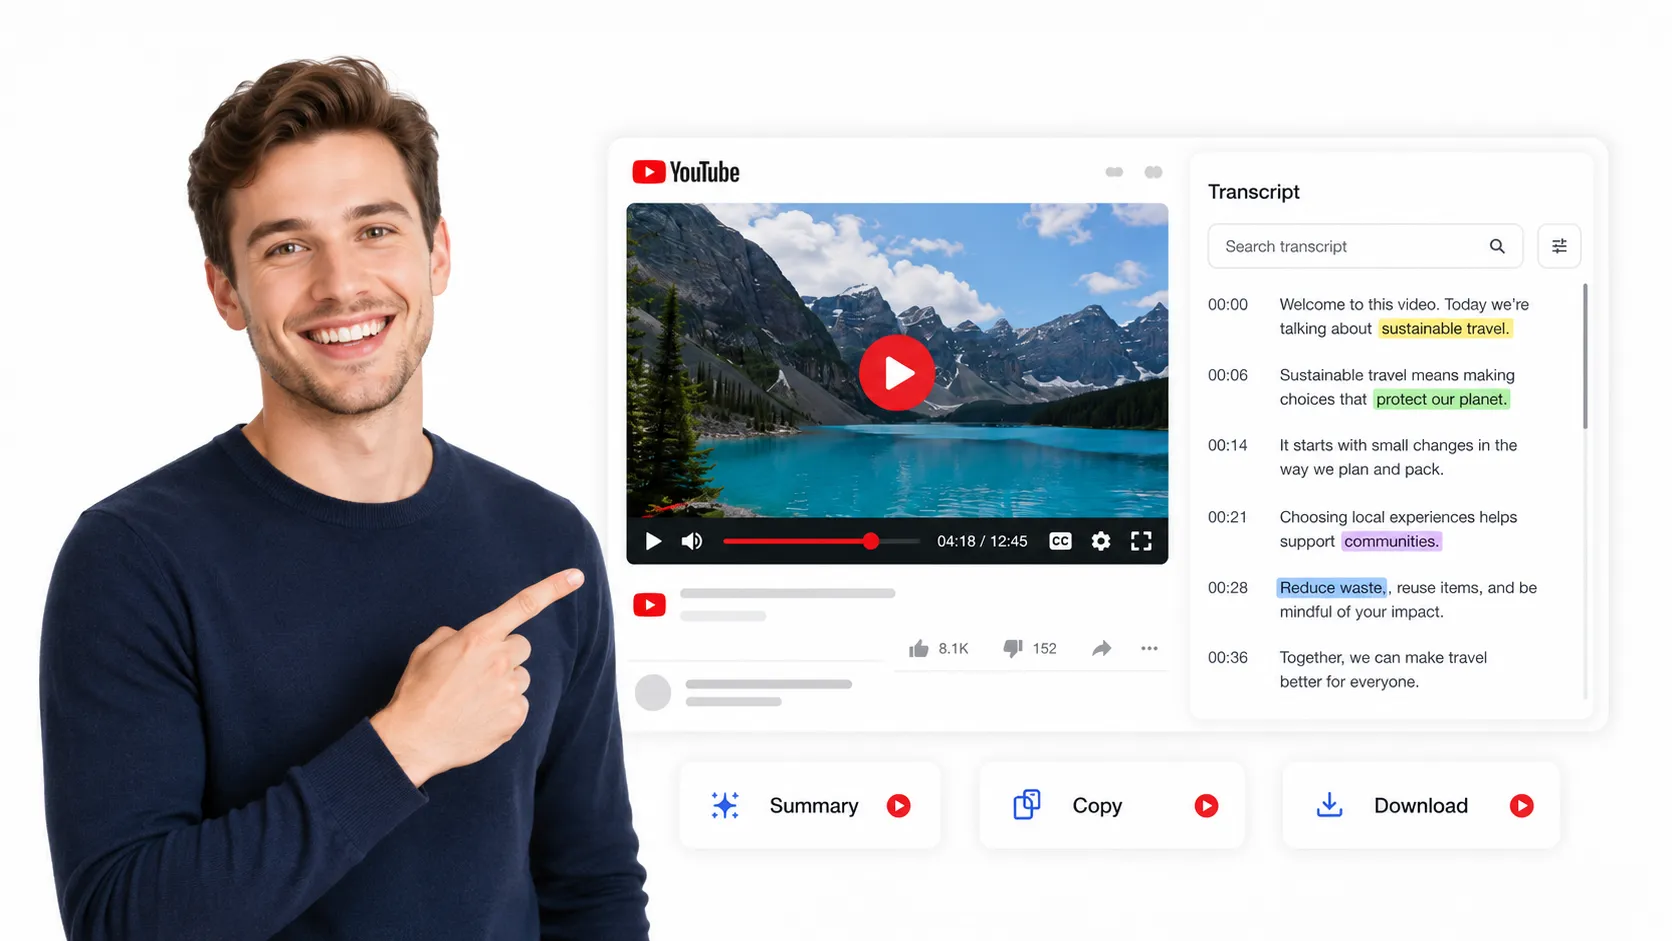This screenshot has height=941, width=1672.
Task: Jump to the 00:28 timestamp
Action: pyautogui.click(x=1228, y=588)
